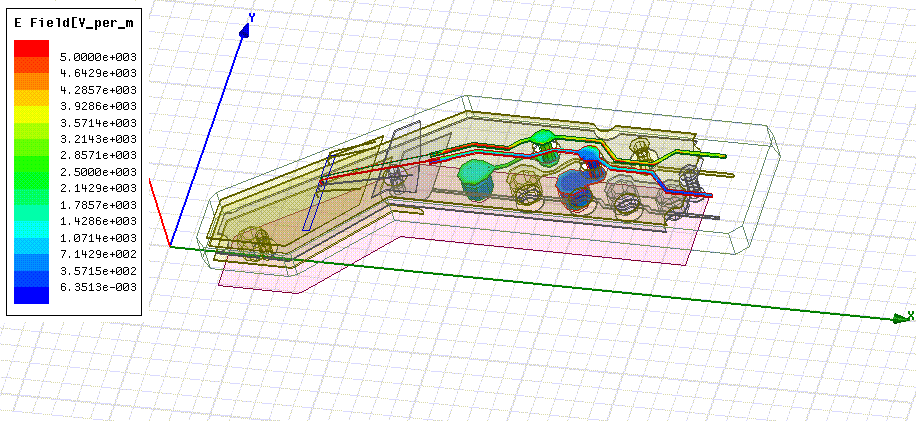This screenshot has width=916, height=421.
Task: Select the blue Y axis arrowhead
Action: pyautogui.click(x=245, y=31)
